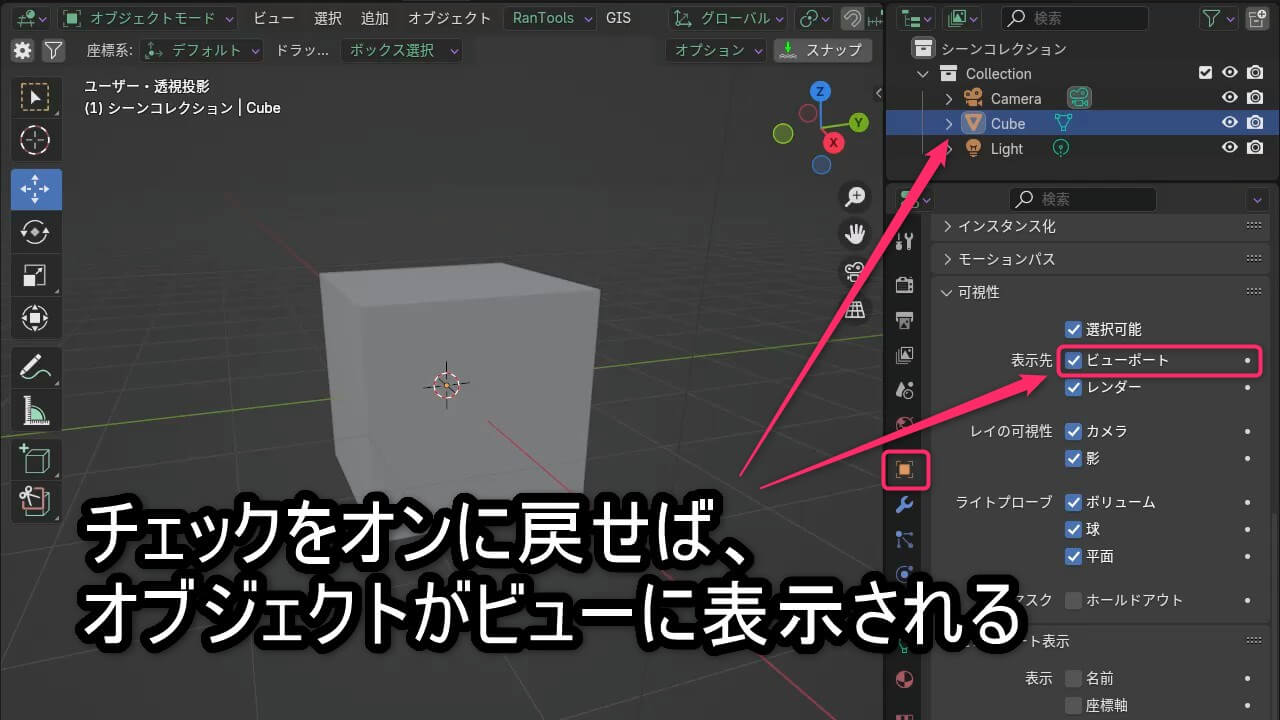Open the Object properties tab
This screenshot has height=720, width=1280.
coord(906,470)
